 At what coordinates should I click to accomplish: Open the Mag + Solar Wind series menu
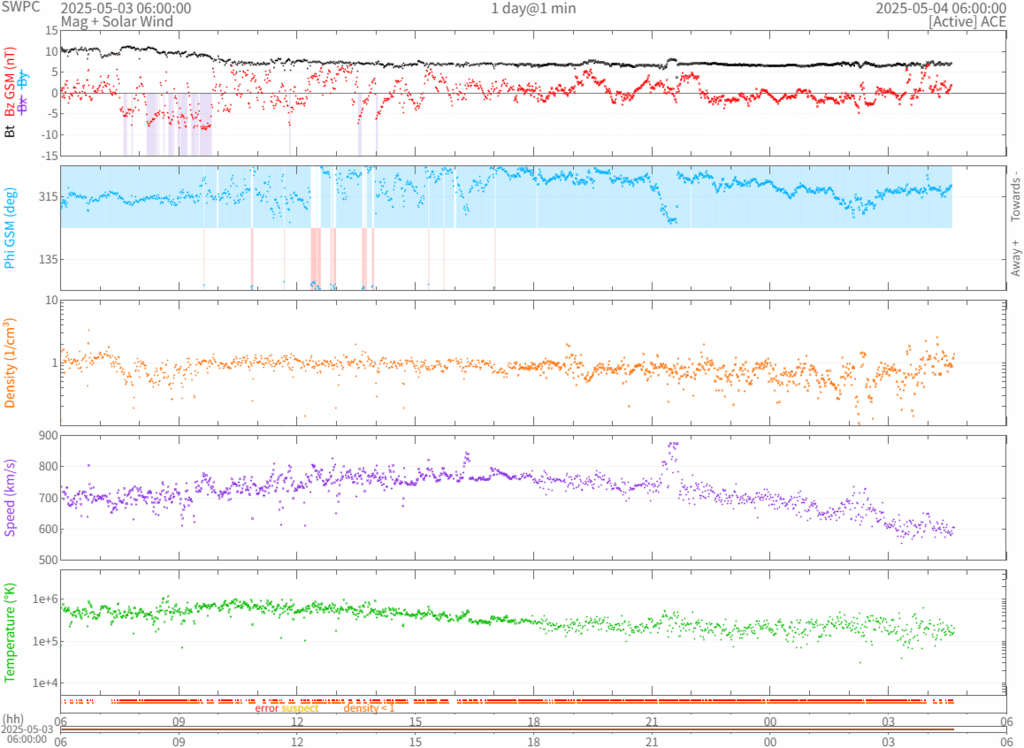click(116, 21)
